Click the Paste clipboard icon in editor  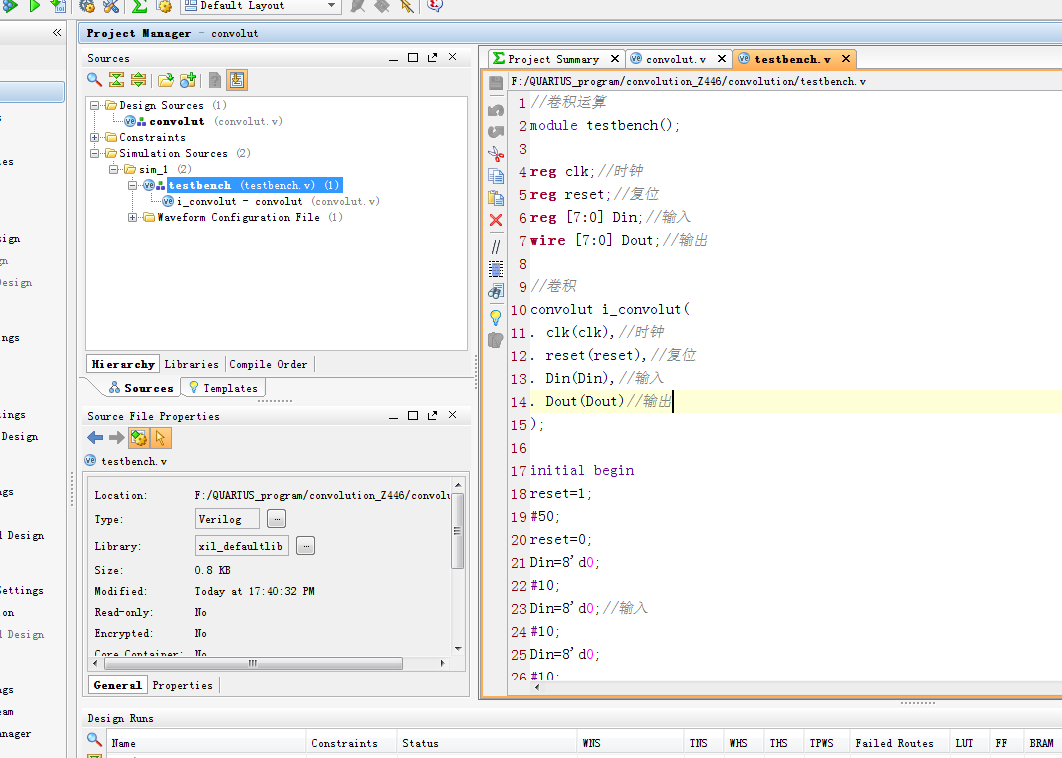point(496,198)
